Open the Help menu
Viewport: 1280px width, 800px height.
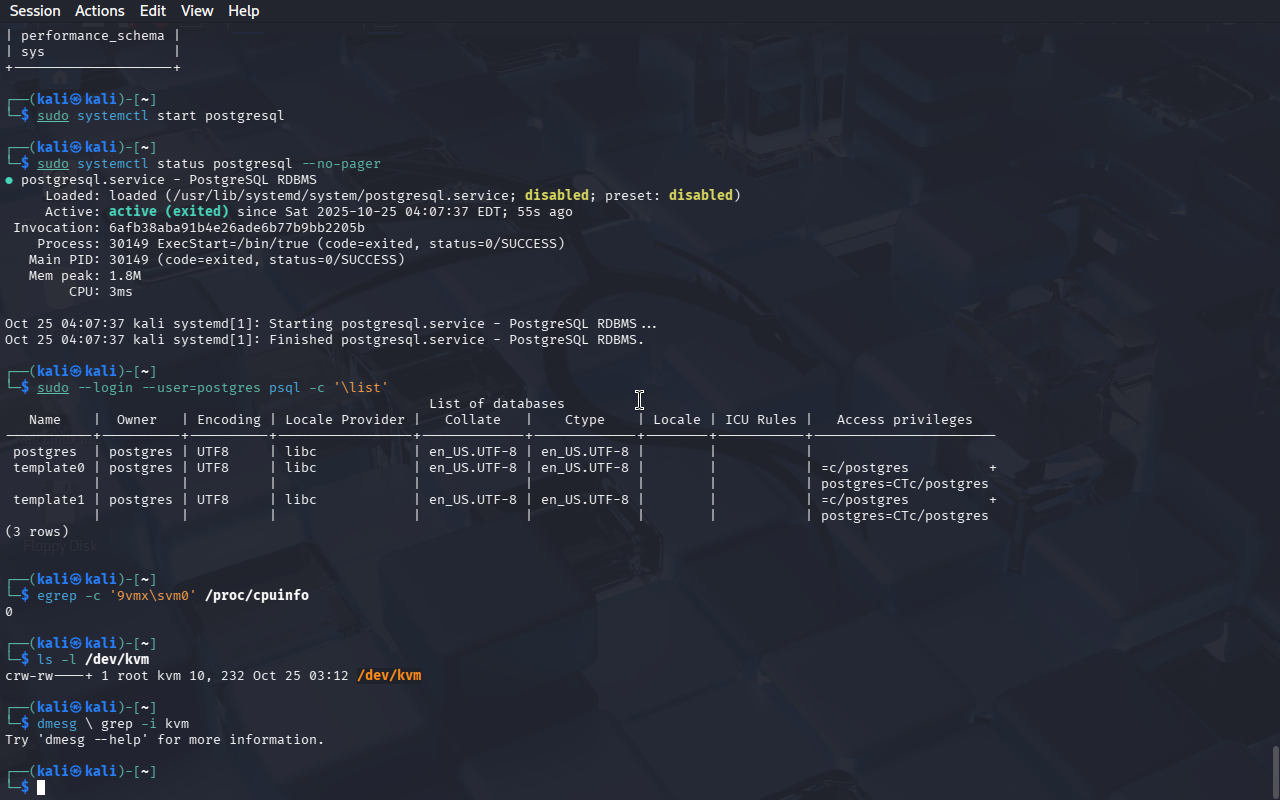243,11
